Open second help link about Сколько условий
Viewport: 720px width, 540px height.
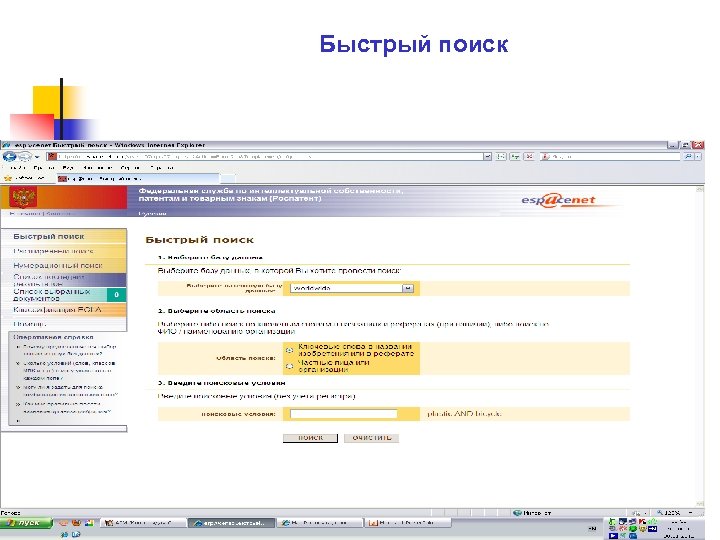pyautogui.click(x=68, y=370)
